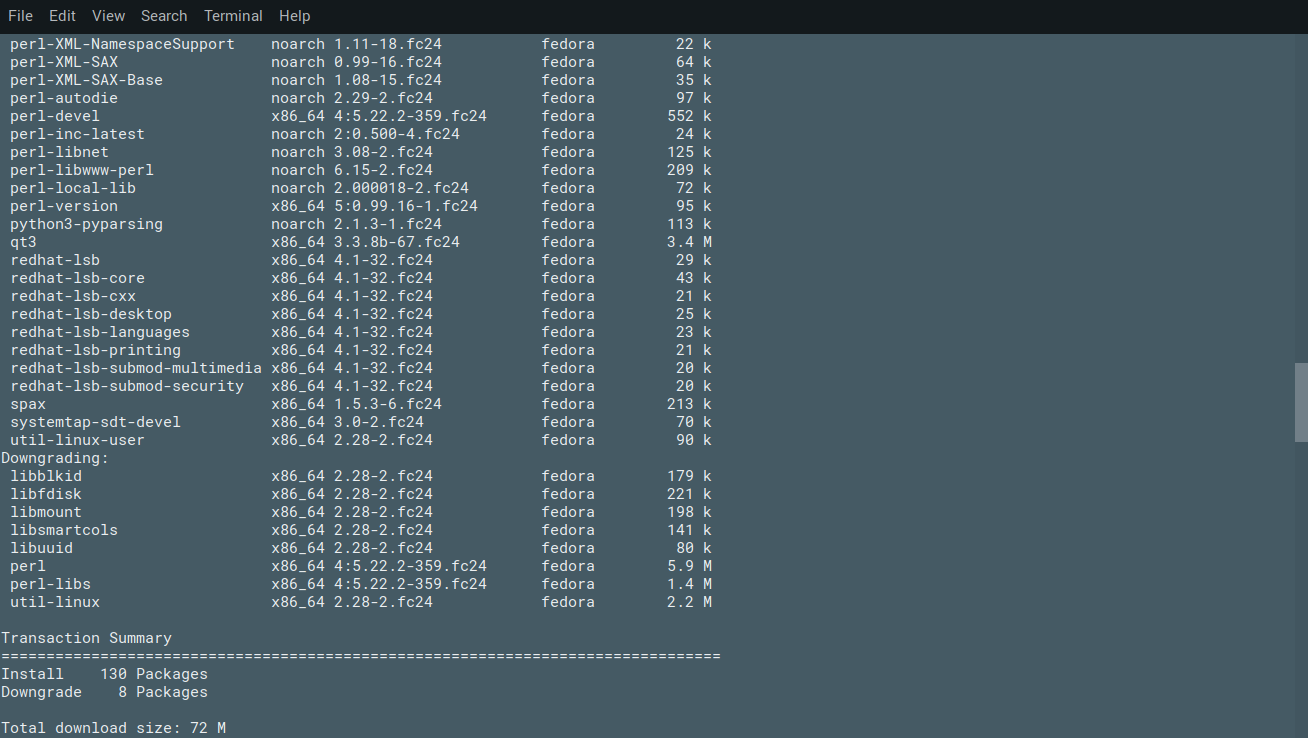
Task: Click the version 6.15-2.fc24 text
Action: click(383, 170)
